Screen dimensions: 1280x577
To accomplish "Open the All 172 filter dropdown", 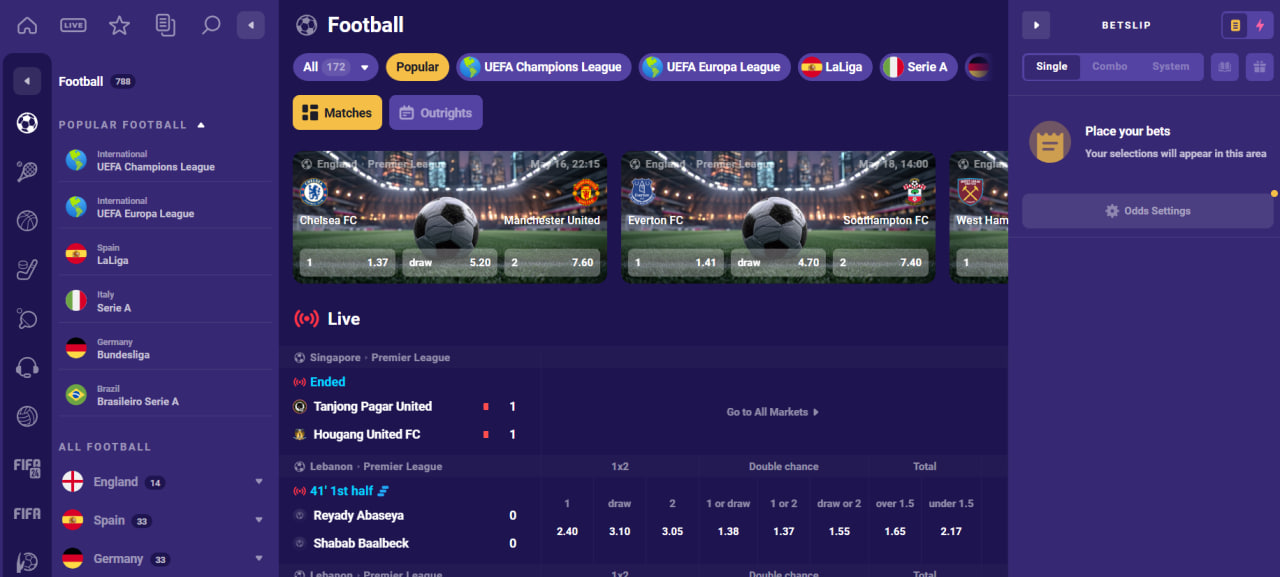I will (x=336, y=67).
